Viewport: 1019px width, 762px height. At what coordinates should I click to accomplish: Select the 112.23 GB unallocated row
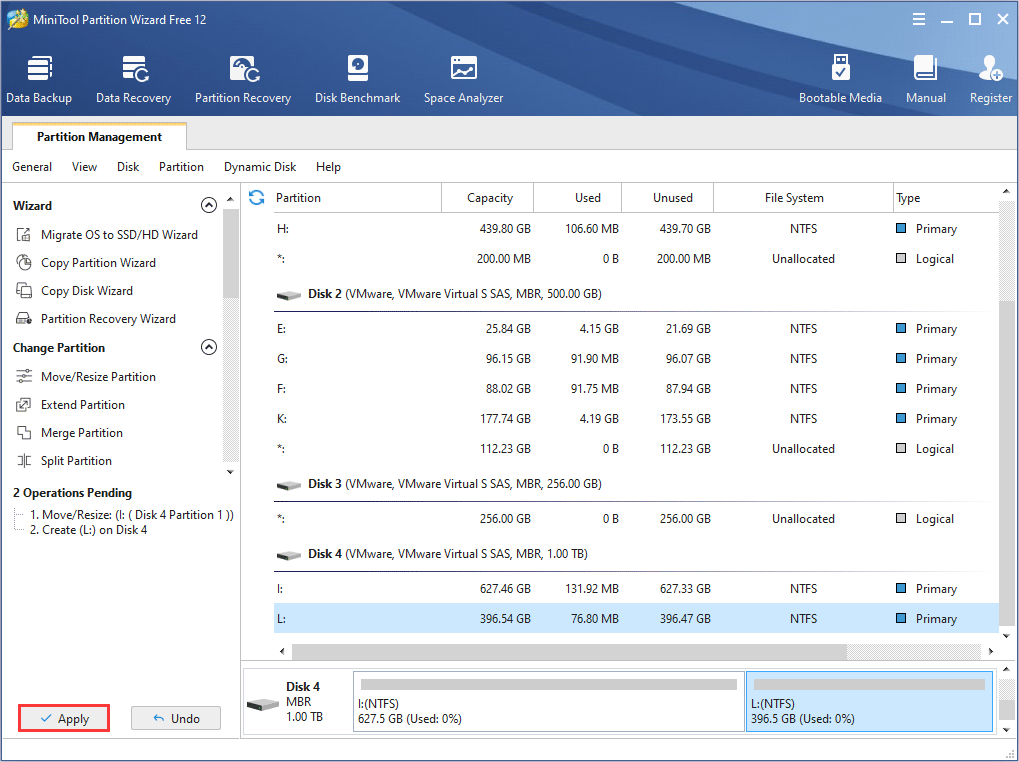(636, 448)
